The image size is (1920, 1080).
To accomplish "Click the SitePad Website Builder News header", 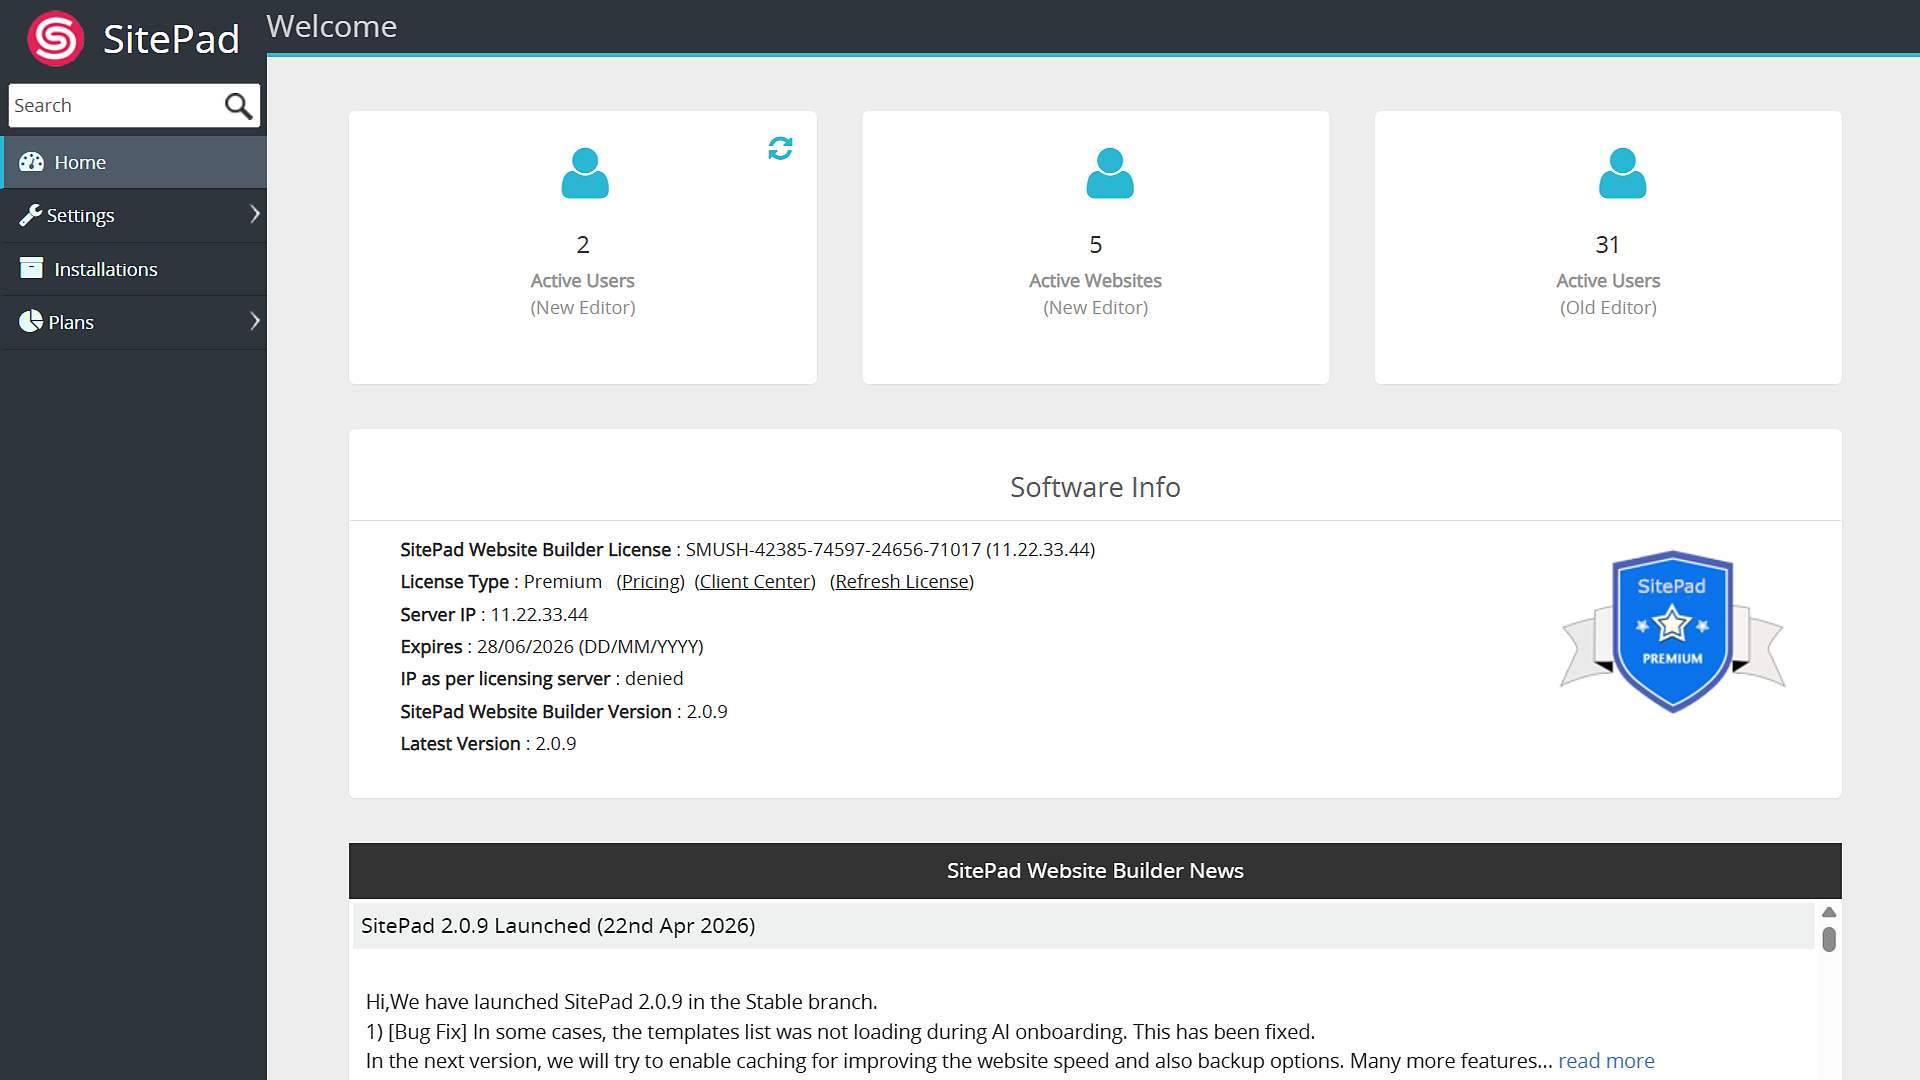I will [x=1095, y=871].
